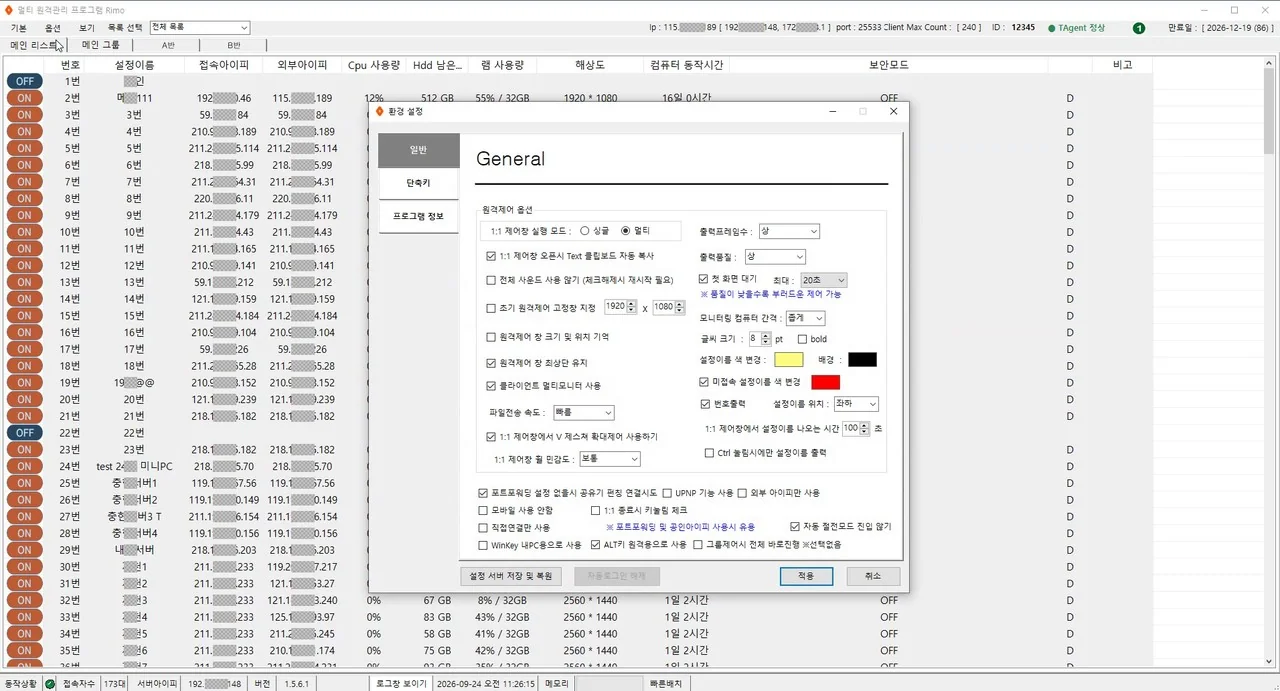Screen dimensions: 1280x691
Task: Click the Rimo app icon in the title bar
Action: tap(9, 9)
